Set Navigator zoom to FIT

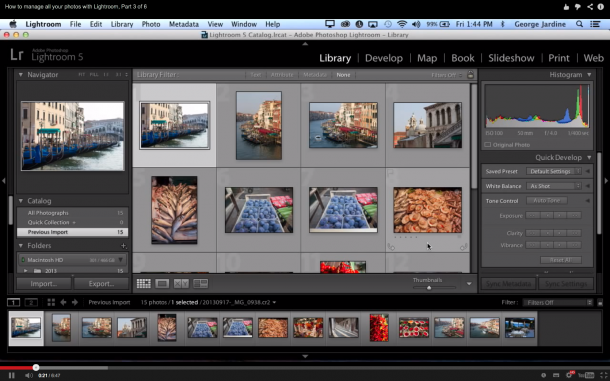81,74
